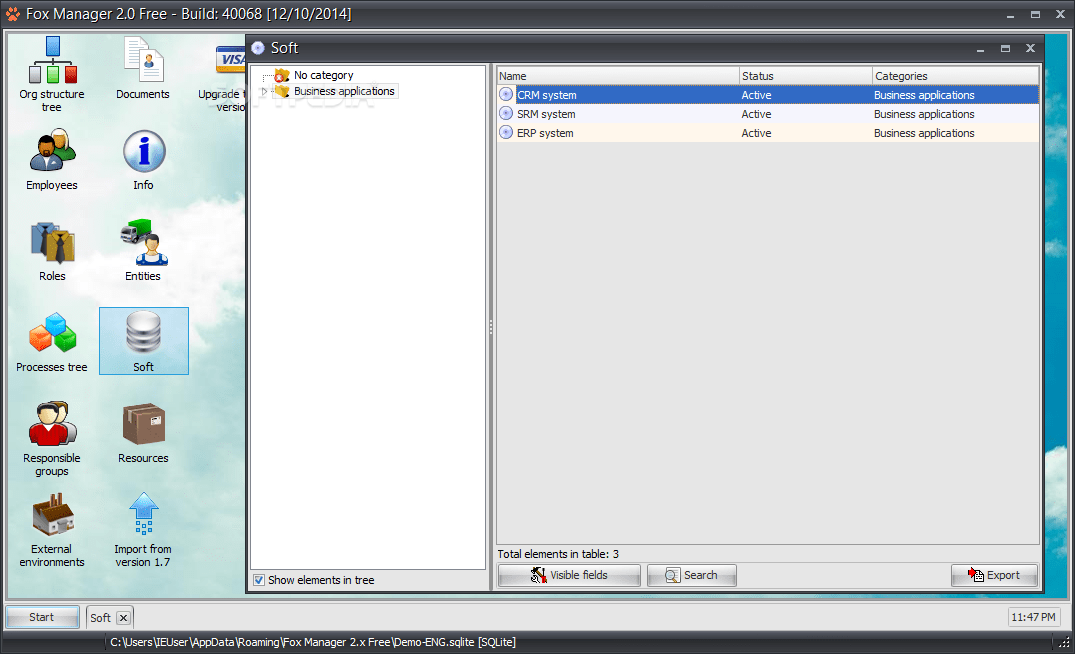Open the Search dialog
This screenshot has height=654, width=1075.
coord(691,575)
